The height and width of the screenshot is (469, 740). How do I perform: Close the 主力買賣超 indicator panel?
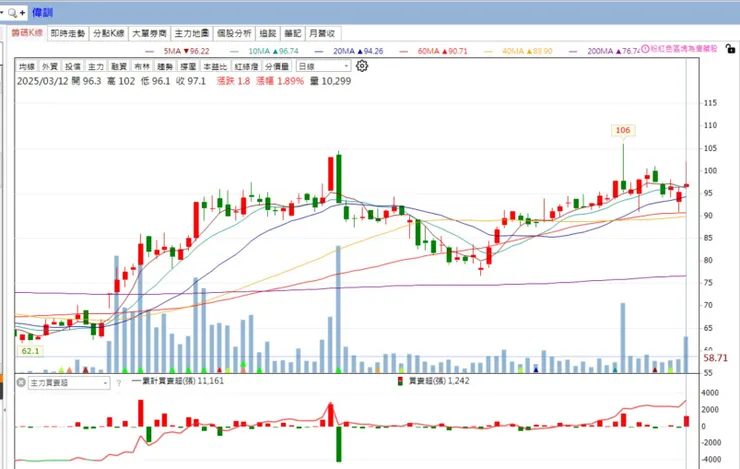(x=21, y=382)
